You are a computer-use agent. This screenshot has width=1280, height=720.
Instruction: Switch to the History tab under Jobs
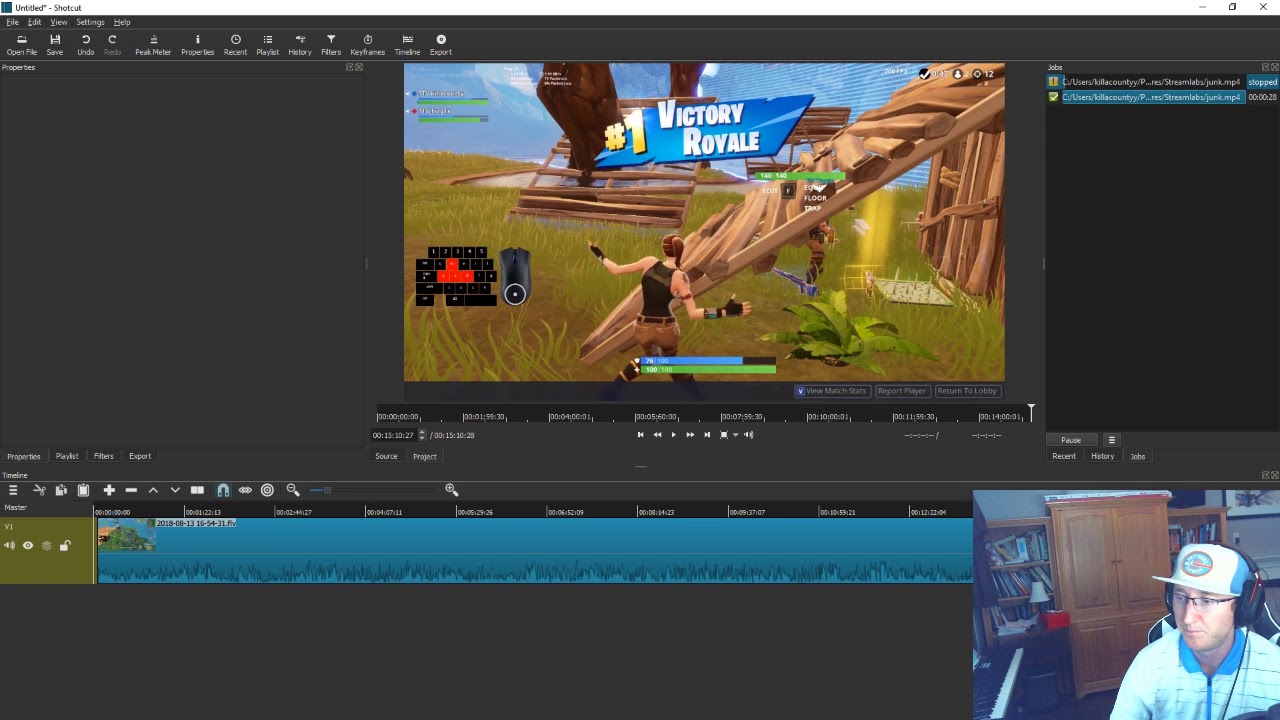(1102, 456)
